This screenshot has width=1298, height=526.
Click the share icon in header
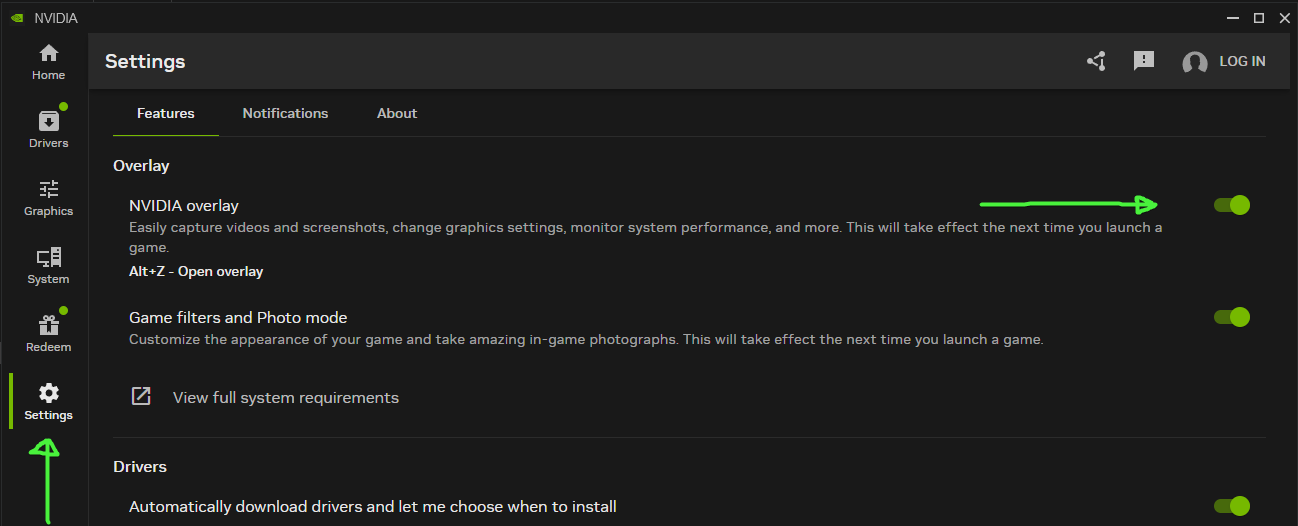pos(1096,62)
